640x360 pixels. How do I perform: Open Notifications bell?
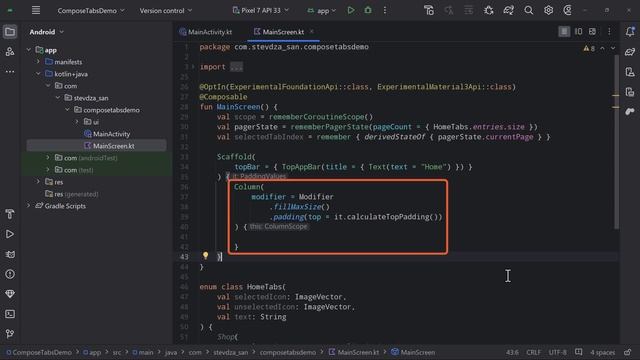tap(630, 32)
